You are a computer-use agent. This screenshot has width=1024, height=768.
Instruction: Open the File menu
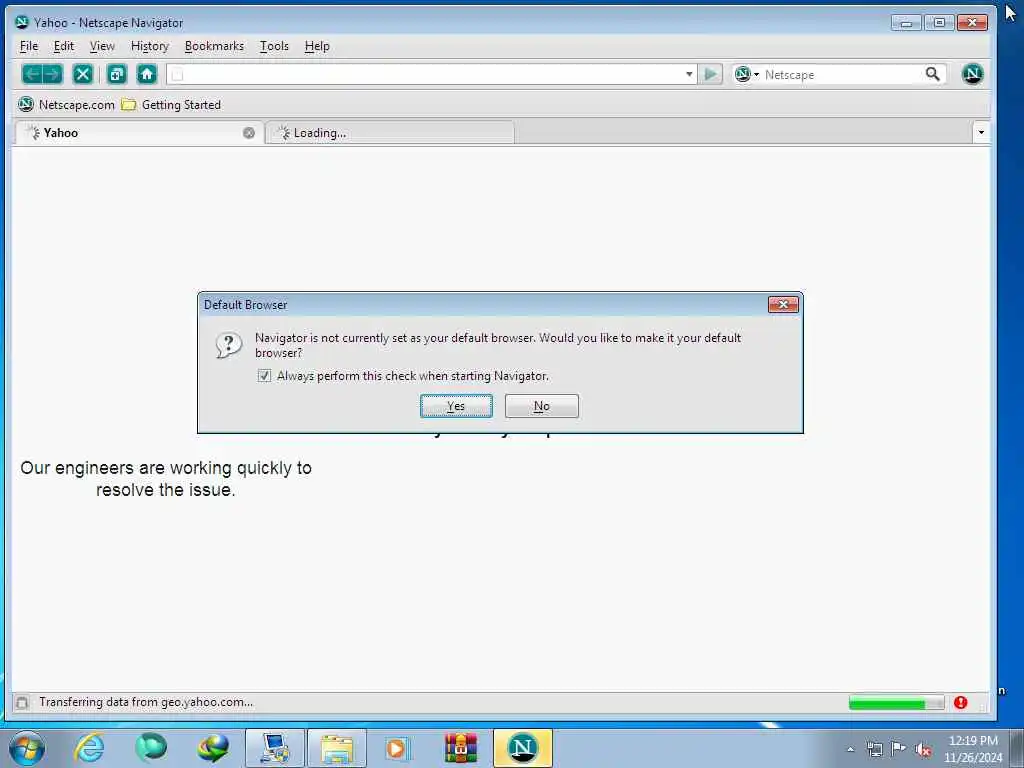coord(29,46)
